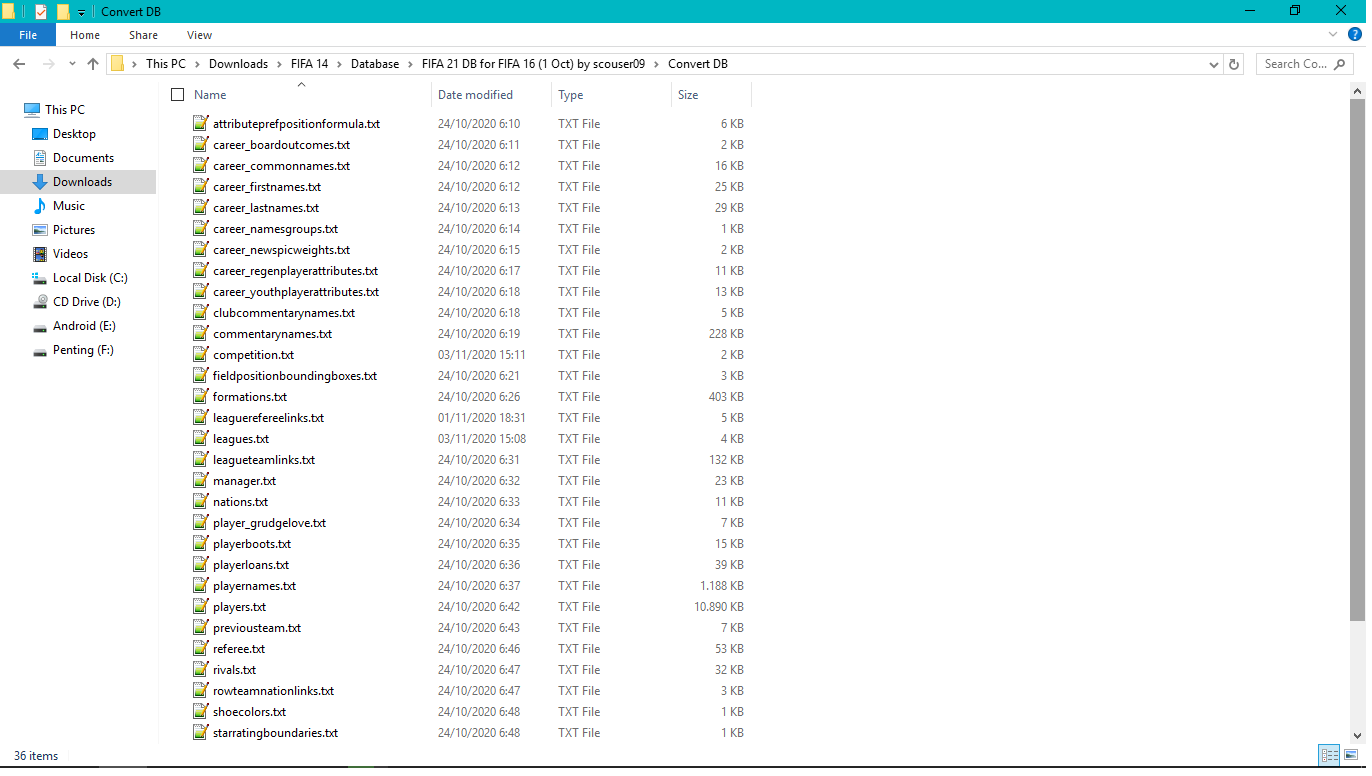Click the search magnifier icon

[x=1341, y=64]
